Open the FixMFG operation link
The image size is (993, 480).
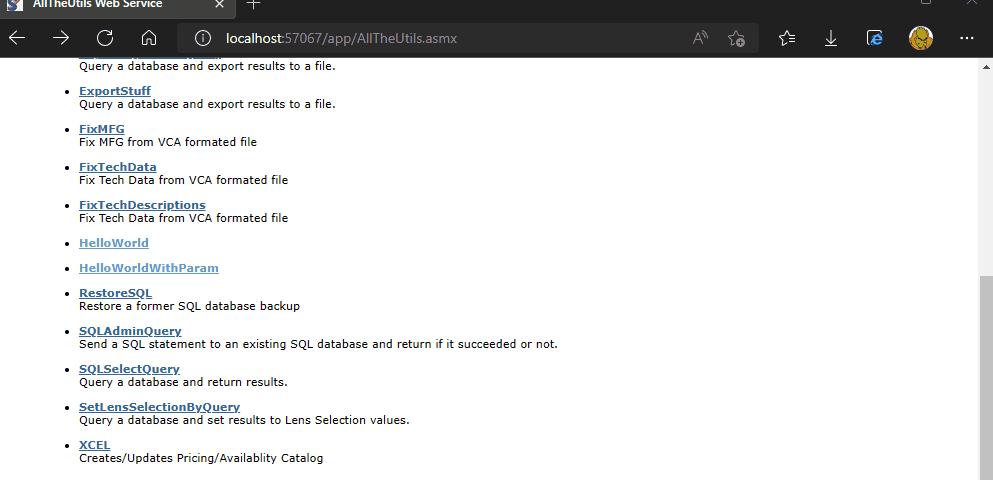pos(101,129)
